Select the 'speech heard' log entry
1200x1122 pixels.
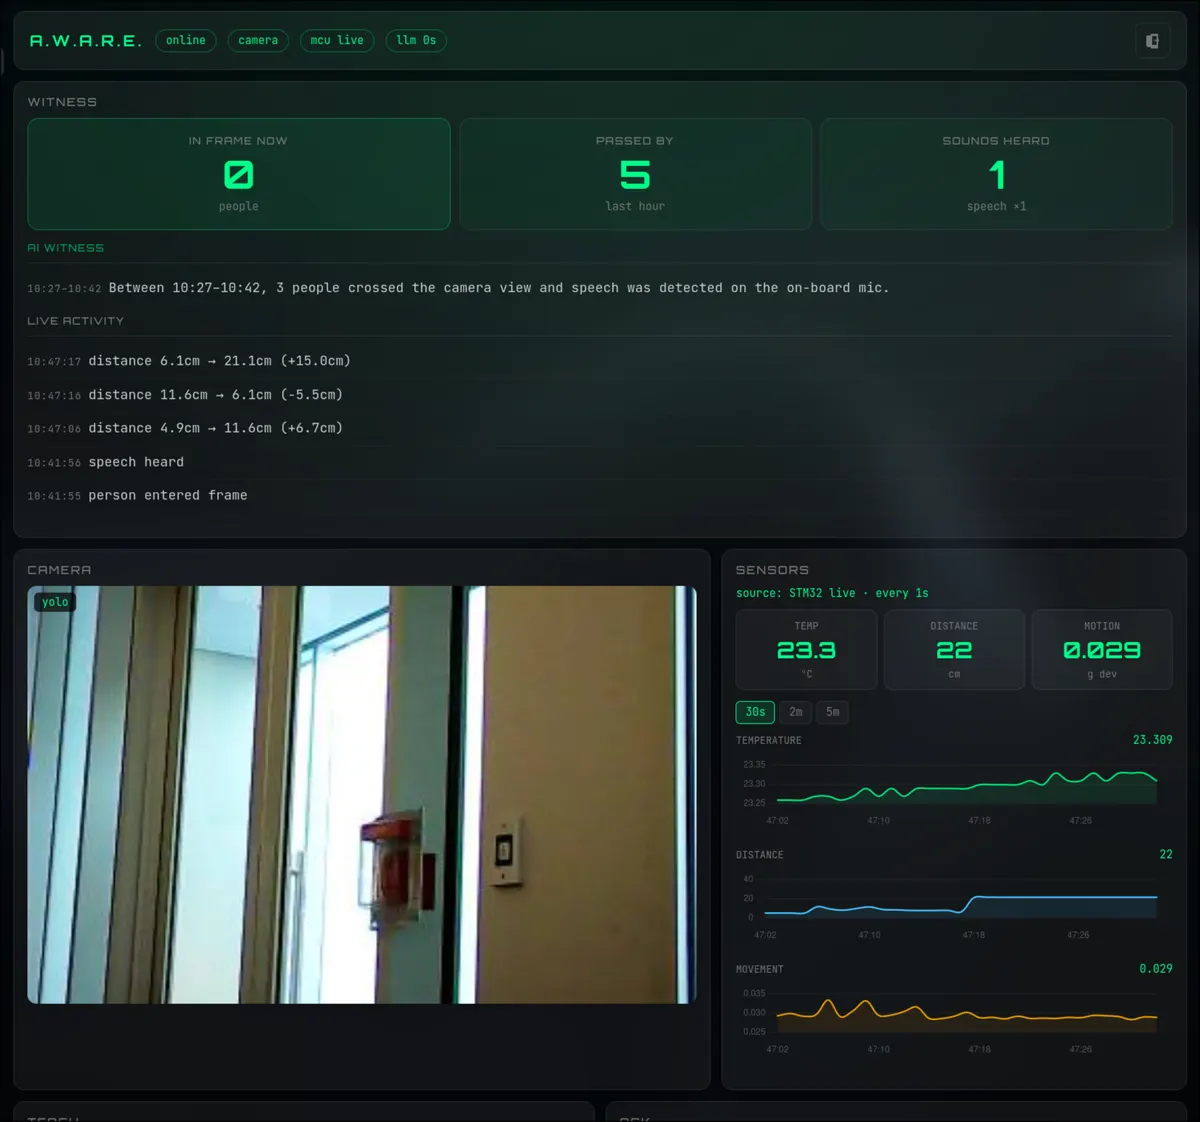[600, 462]
